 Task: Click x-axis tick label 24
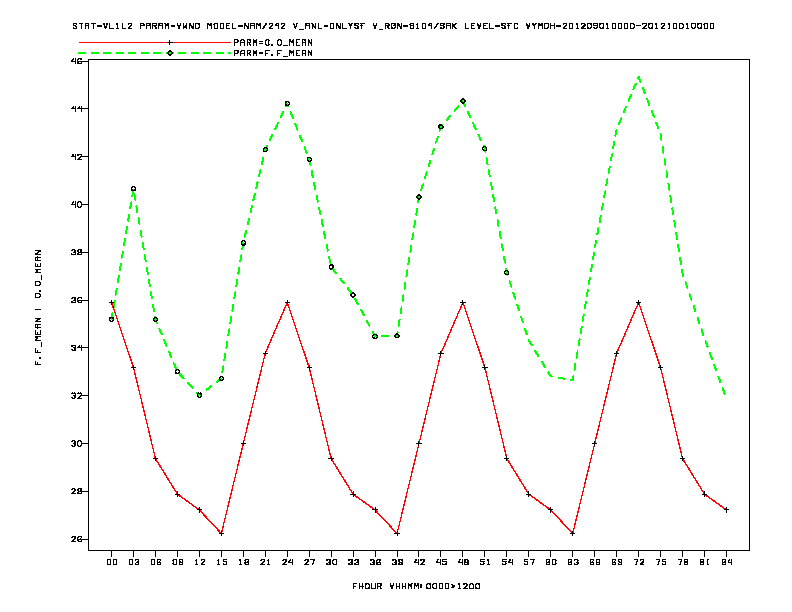click(x=287, y=562)
